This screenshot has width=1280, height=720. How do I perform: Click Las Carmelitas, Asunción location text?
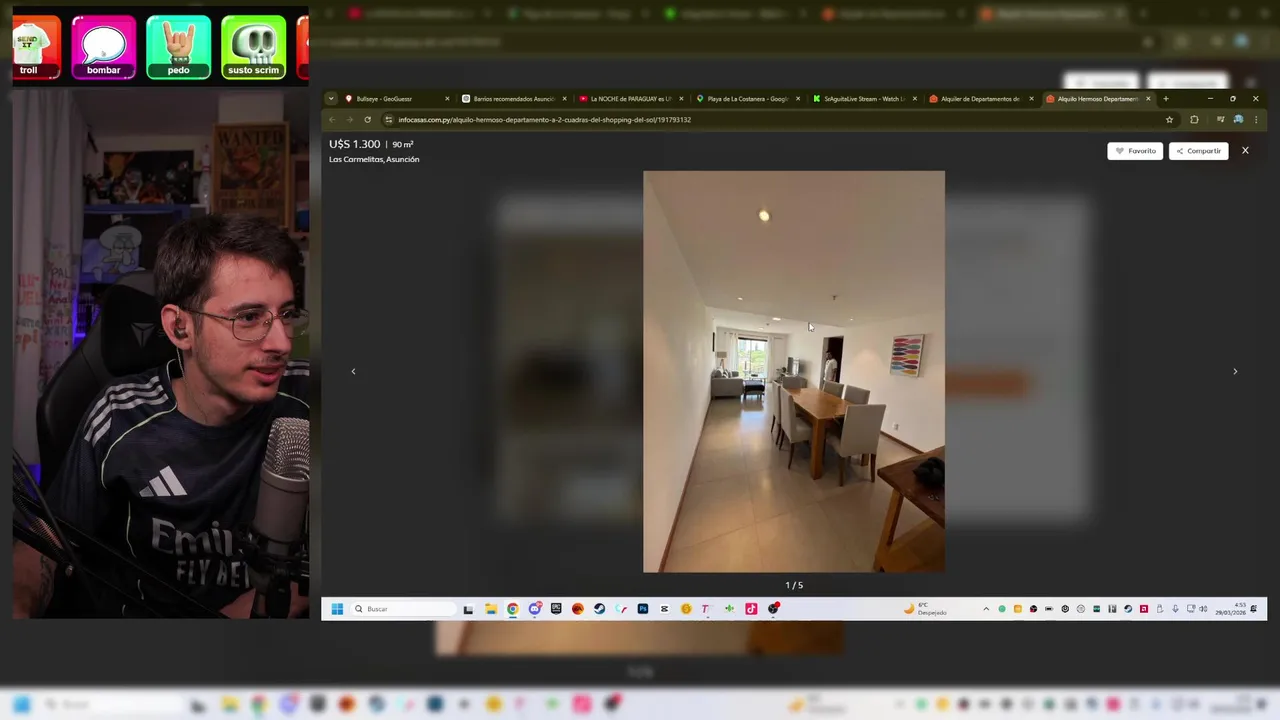(x=374, y=160)
